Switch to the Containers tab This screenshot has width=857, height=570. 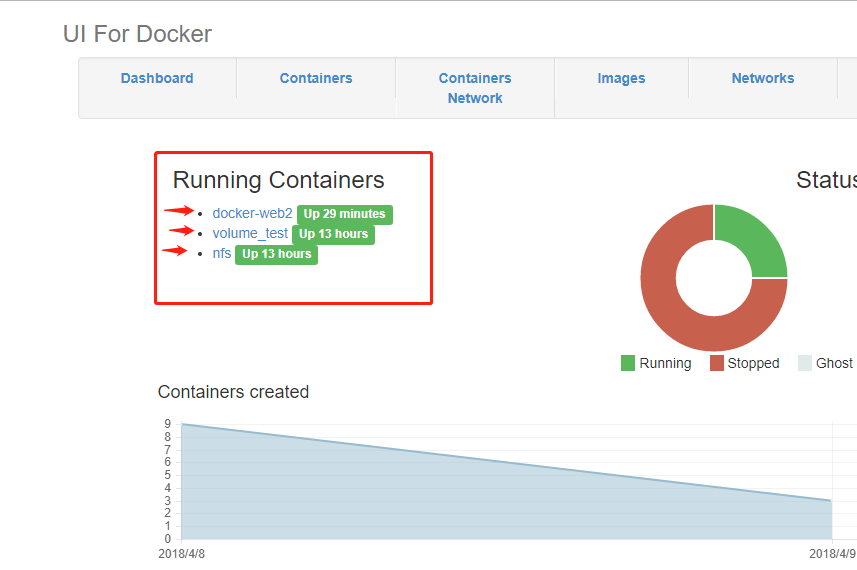316,78
